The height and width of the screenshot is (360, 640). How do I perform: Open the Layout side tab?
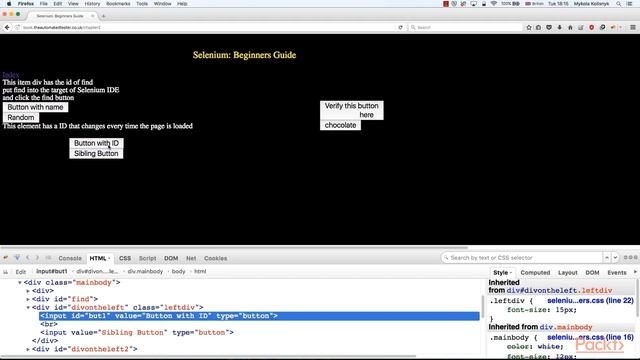click(x=568, y=273)
